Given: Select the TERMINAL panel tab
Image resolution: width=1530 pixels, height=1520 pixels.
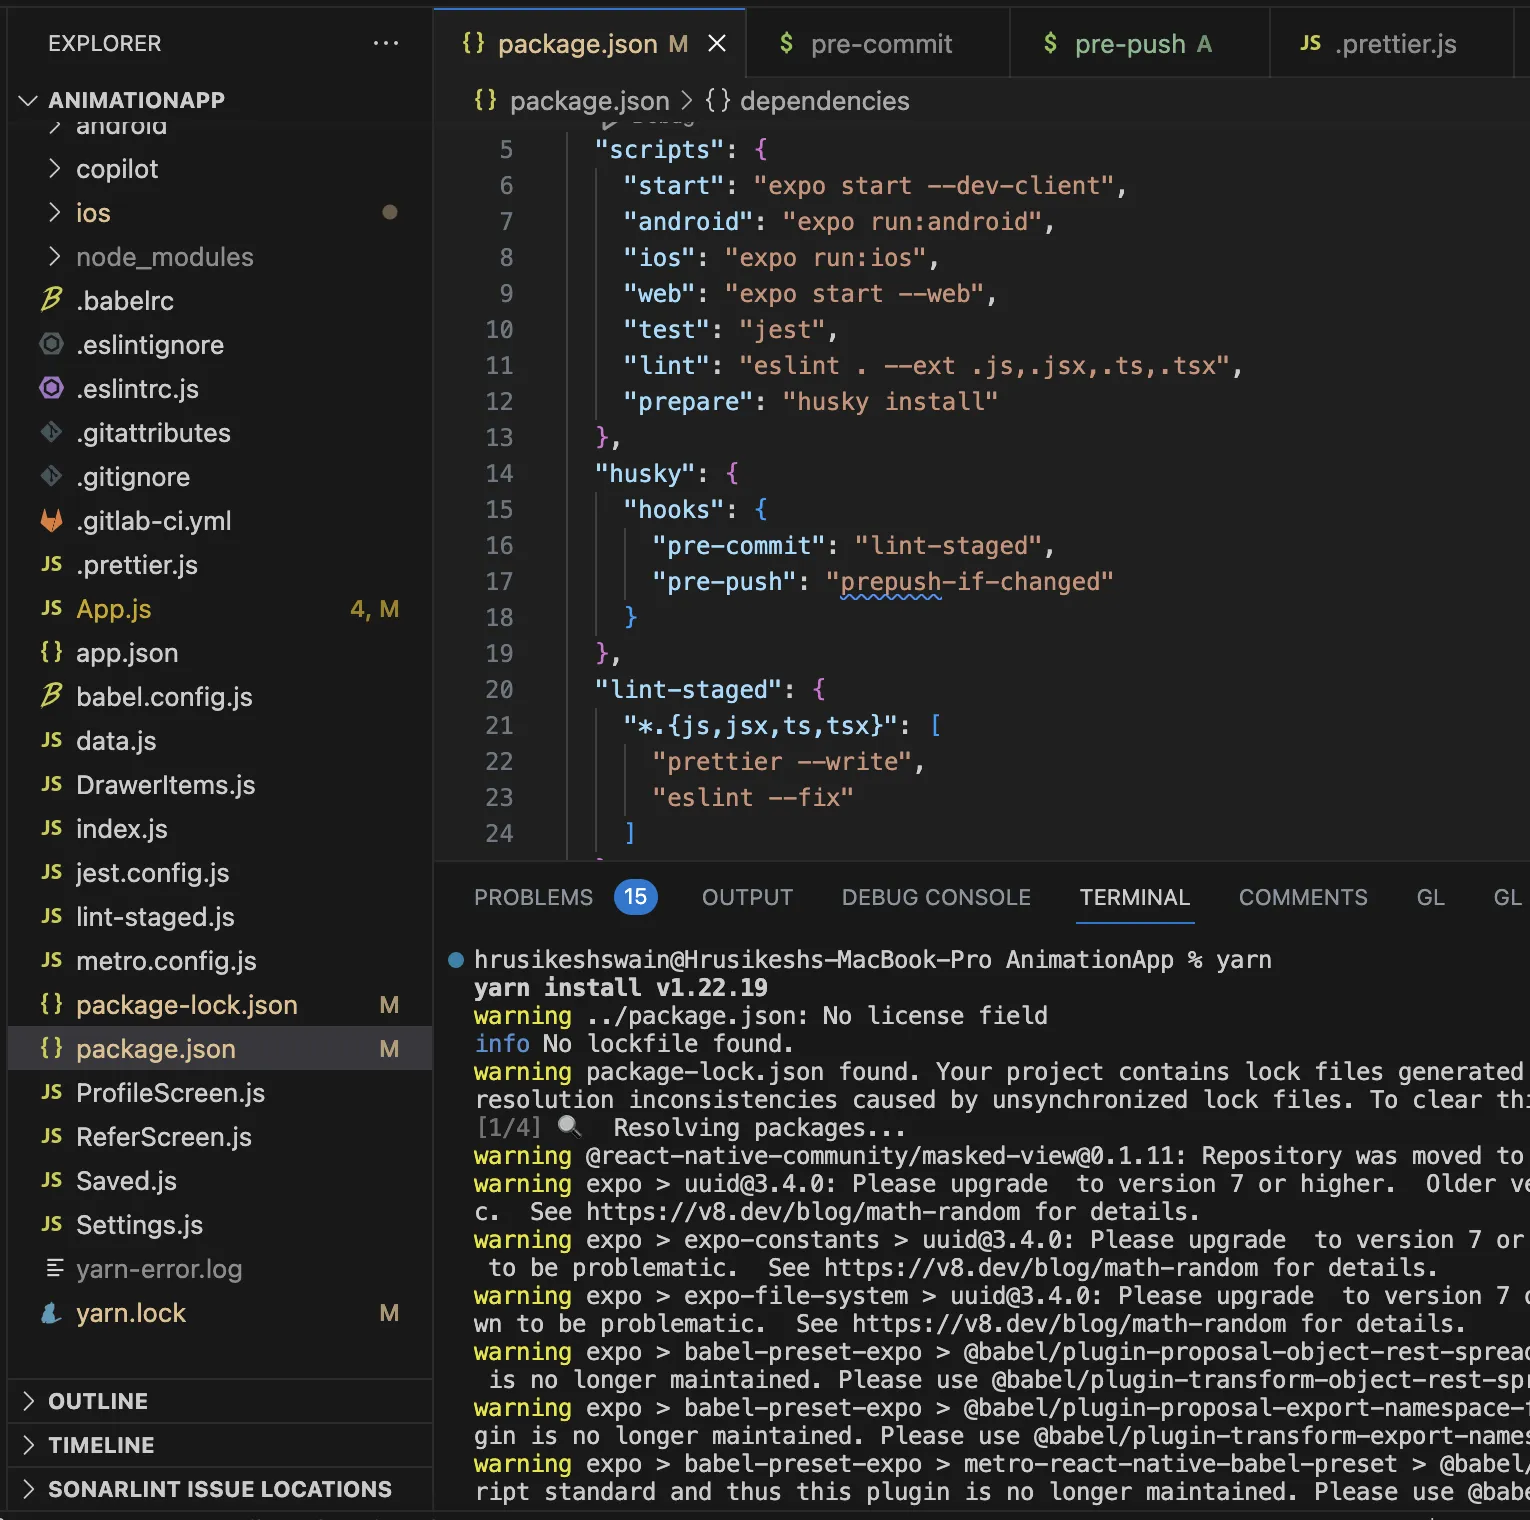Looking at the screenshot, I should click(1134, 897).
